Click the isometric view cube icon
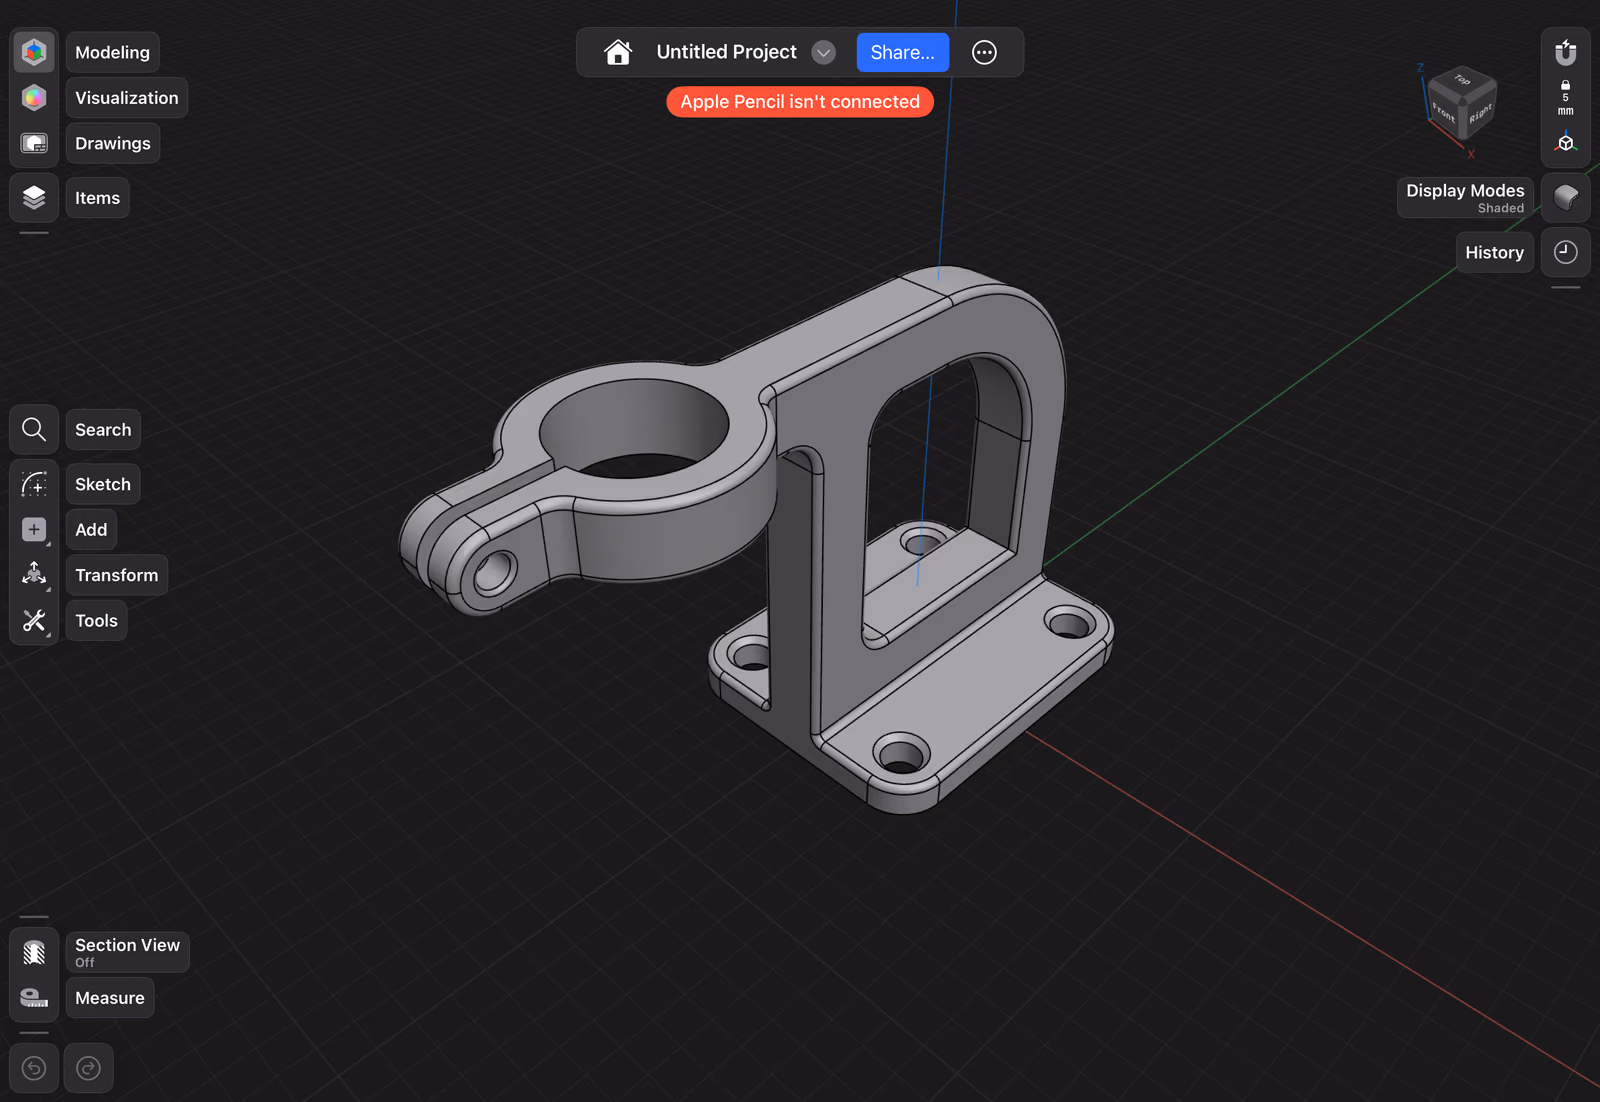The width and height of the screenshot is (1600, 1102). [x=1565, y=143]
